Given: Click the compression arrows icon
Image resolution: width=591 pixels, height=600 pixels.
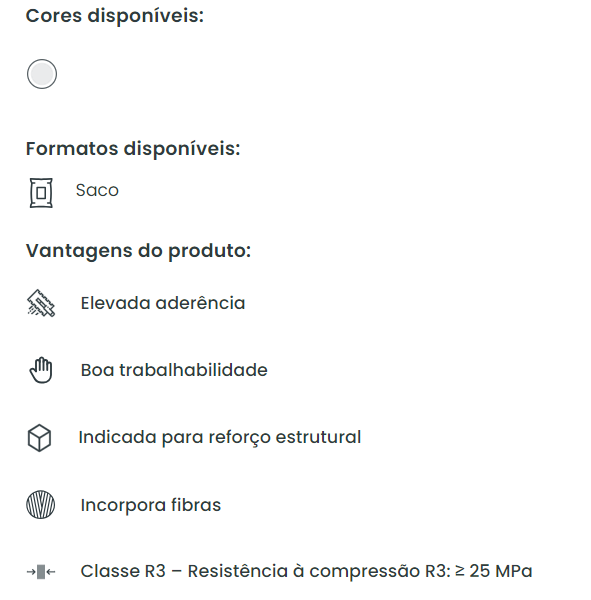Looking at the screenshot, I should [41, 572].
